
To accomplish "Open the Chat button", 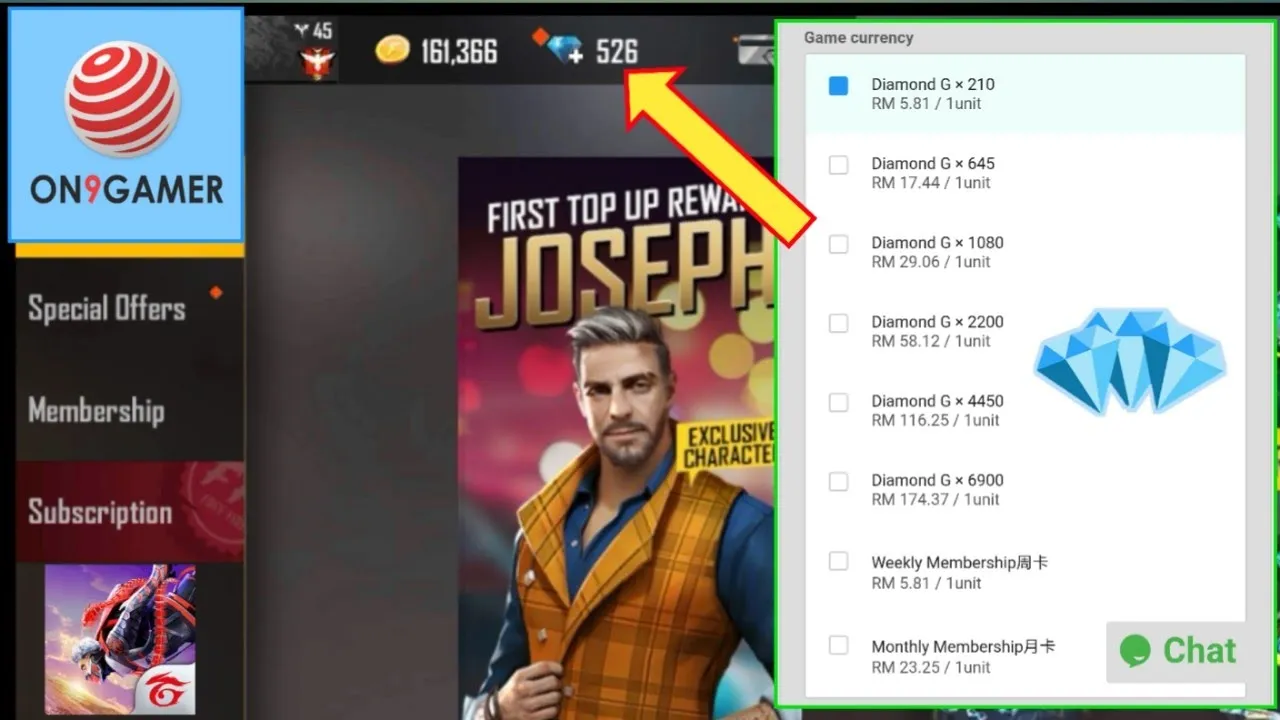I will tap(1177, 651).
